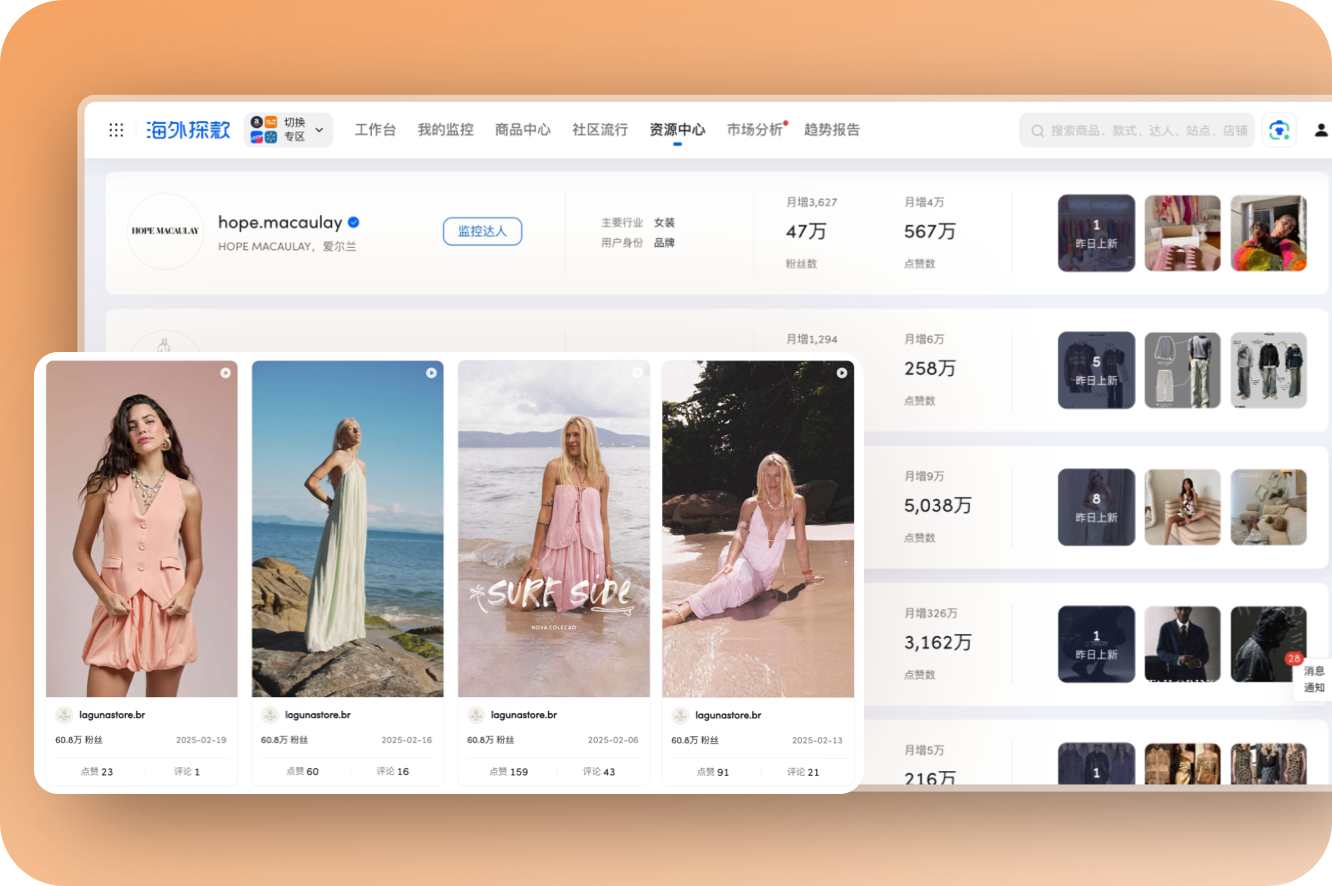Open the nine-dot app grid menu
The image size is (1332, 886).
click(116, 130)
